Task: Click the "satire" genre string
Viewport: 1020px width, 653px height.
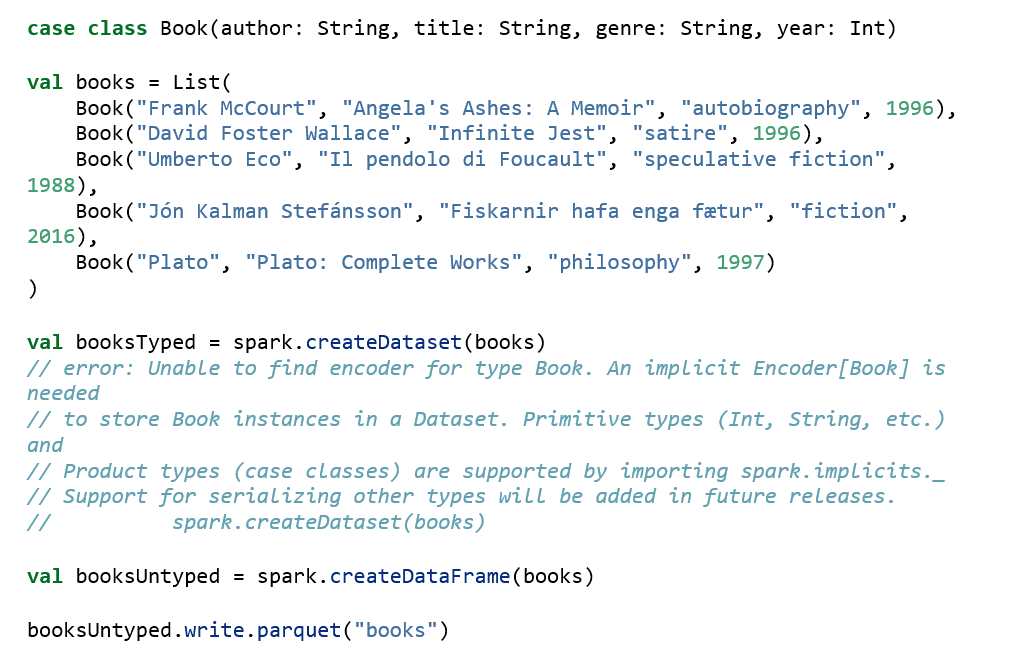Action: tap(680, 133)
